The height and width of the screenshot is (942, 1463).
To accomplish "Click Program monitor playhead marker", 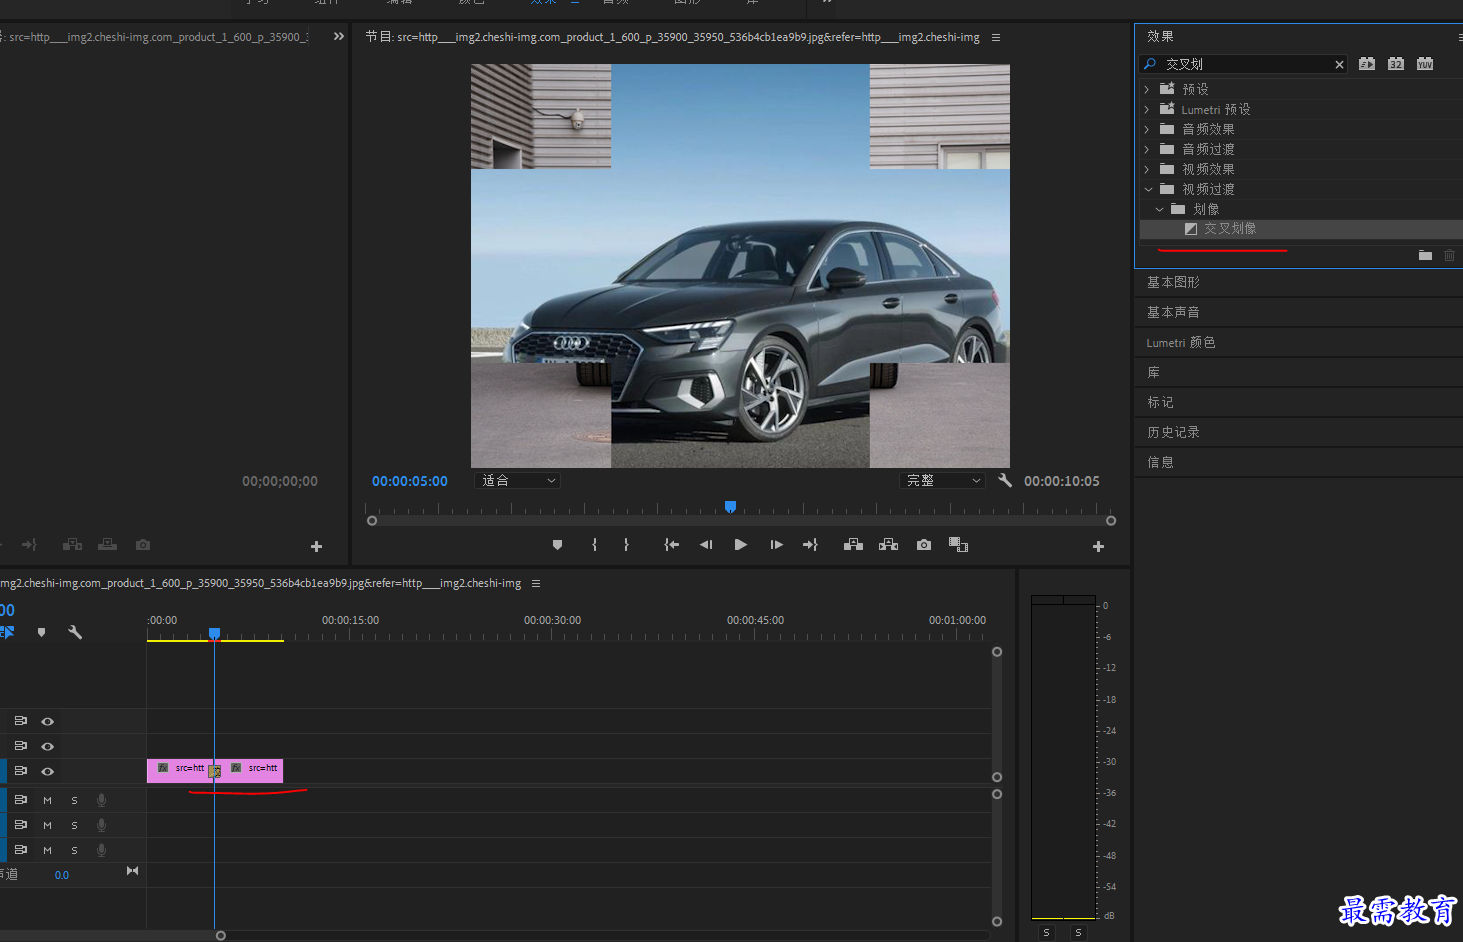I will click(730, 507).
